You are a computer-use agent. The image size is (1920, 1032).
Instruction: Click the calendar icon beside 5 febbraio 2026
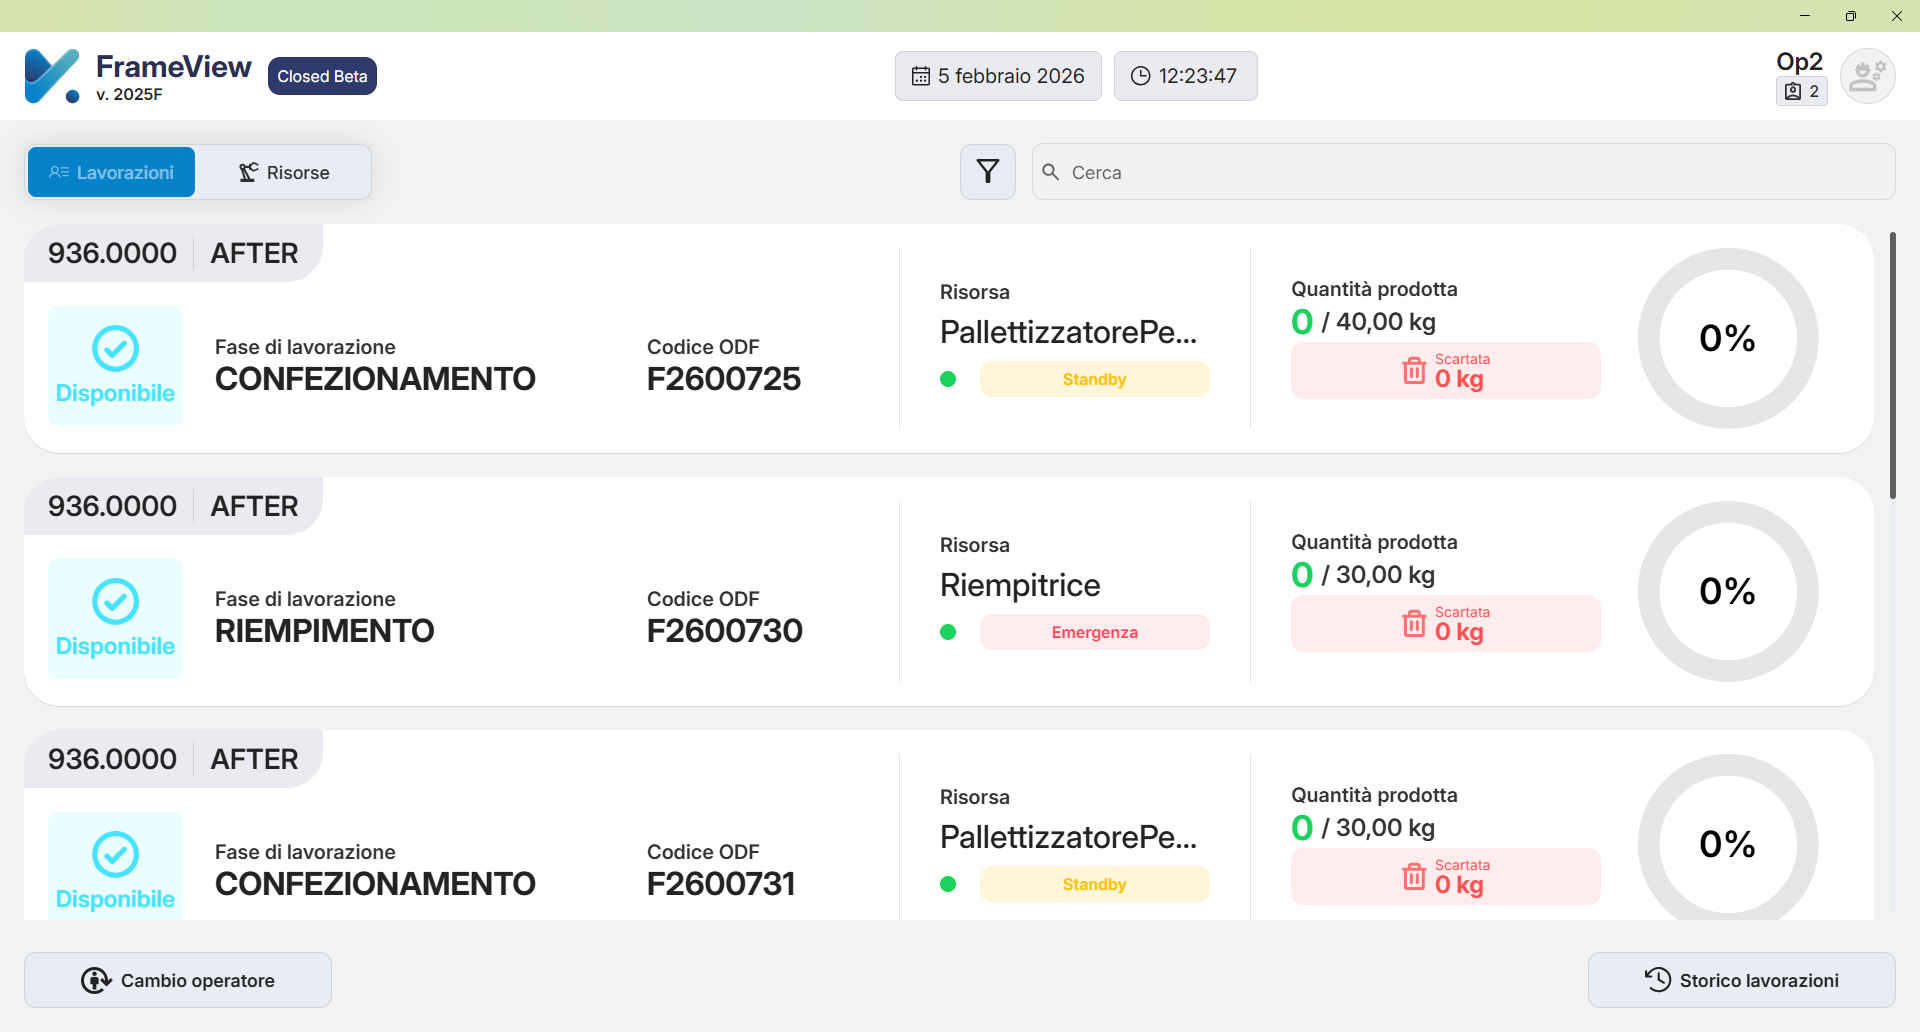[921, 76]
